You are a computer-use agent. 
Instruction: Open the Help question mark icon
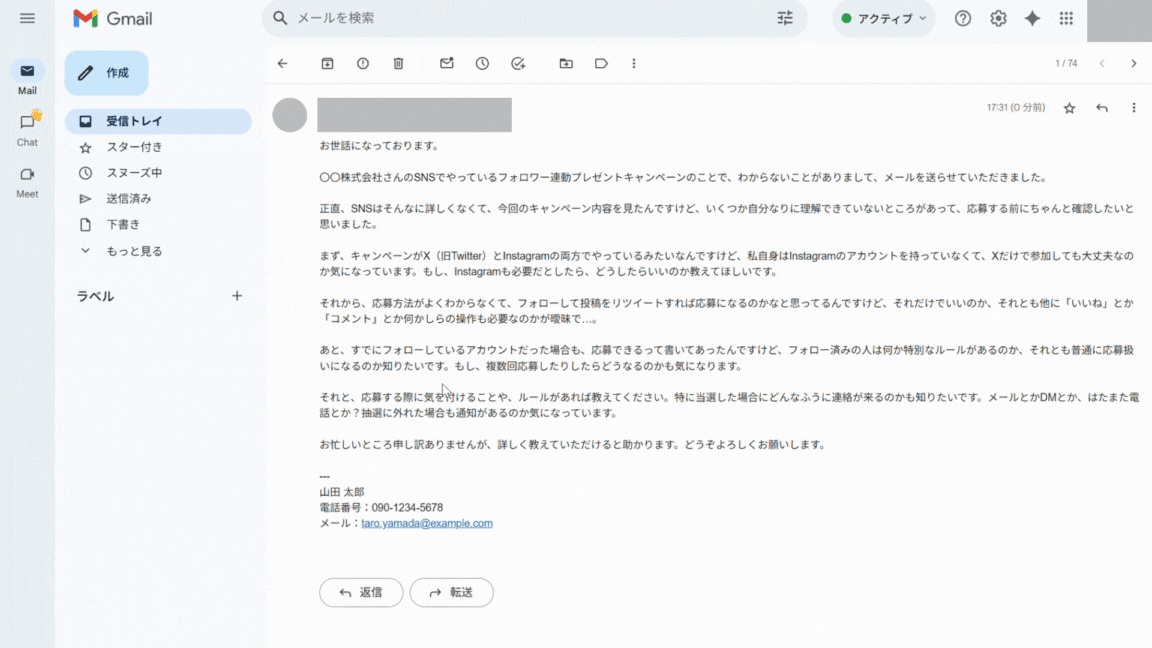pos(962,18)
